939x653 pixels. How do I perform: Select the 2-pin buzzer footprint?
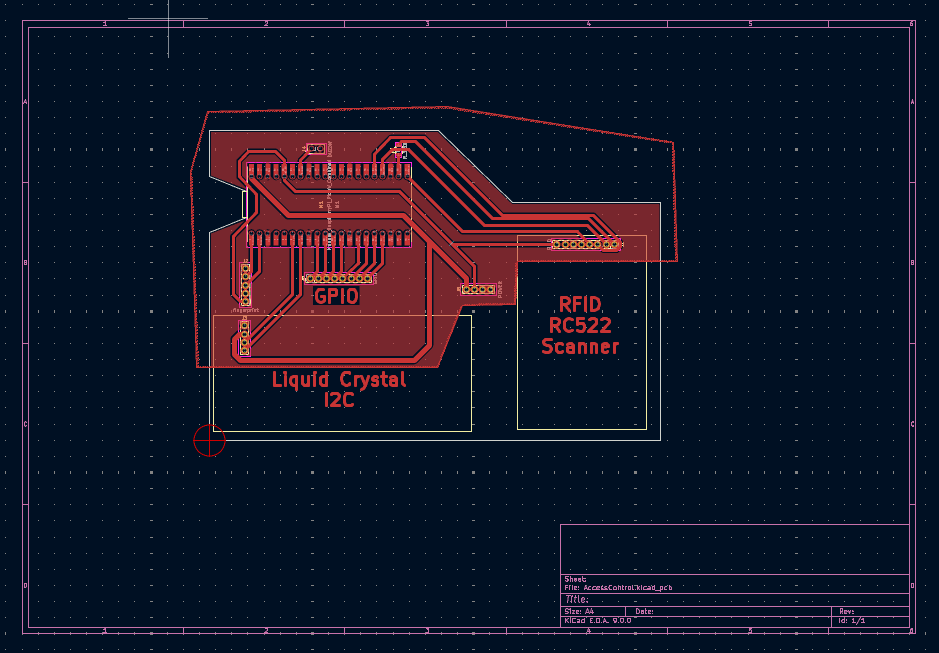click(316, 148)
